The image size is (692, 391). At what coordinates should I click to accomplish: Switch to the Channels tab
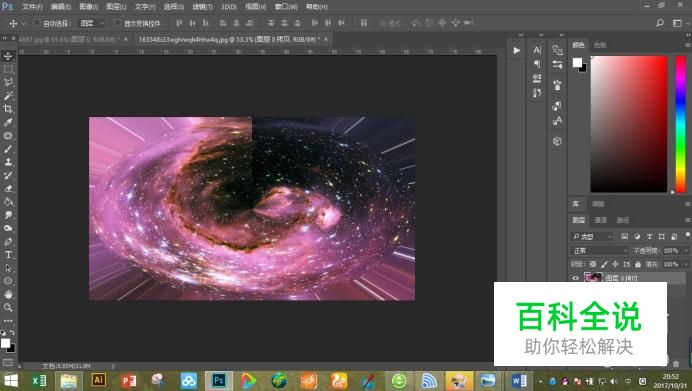600,220
